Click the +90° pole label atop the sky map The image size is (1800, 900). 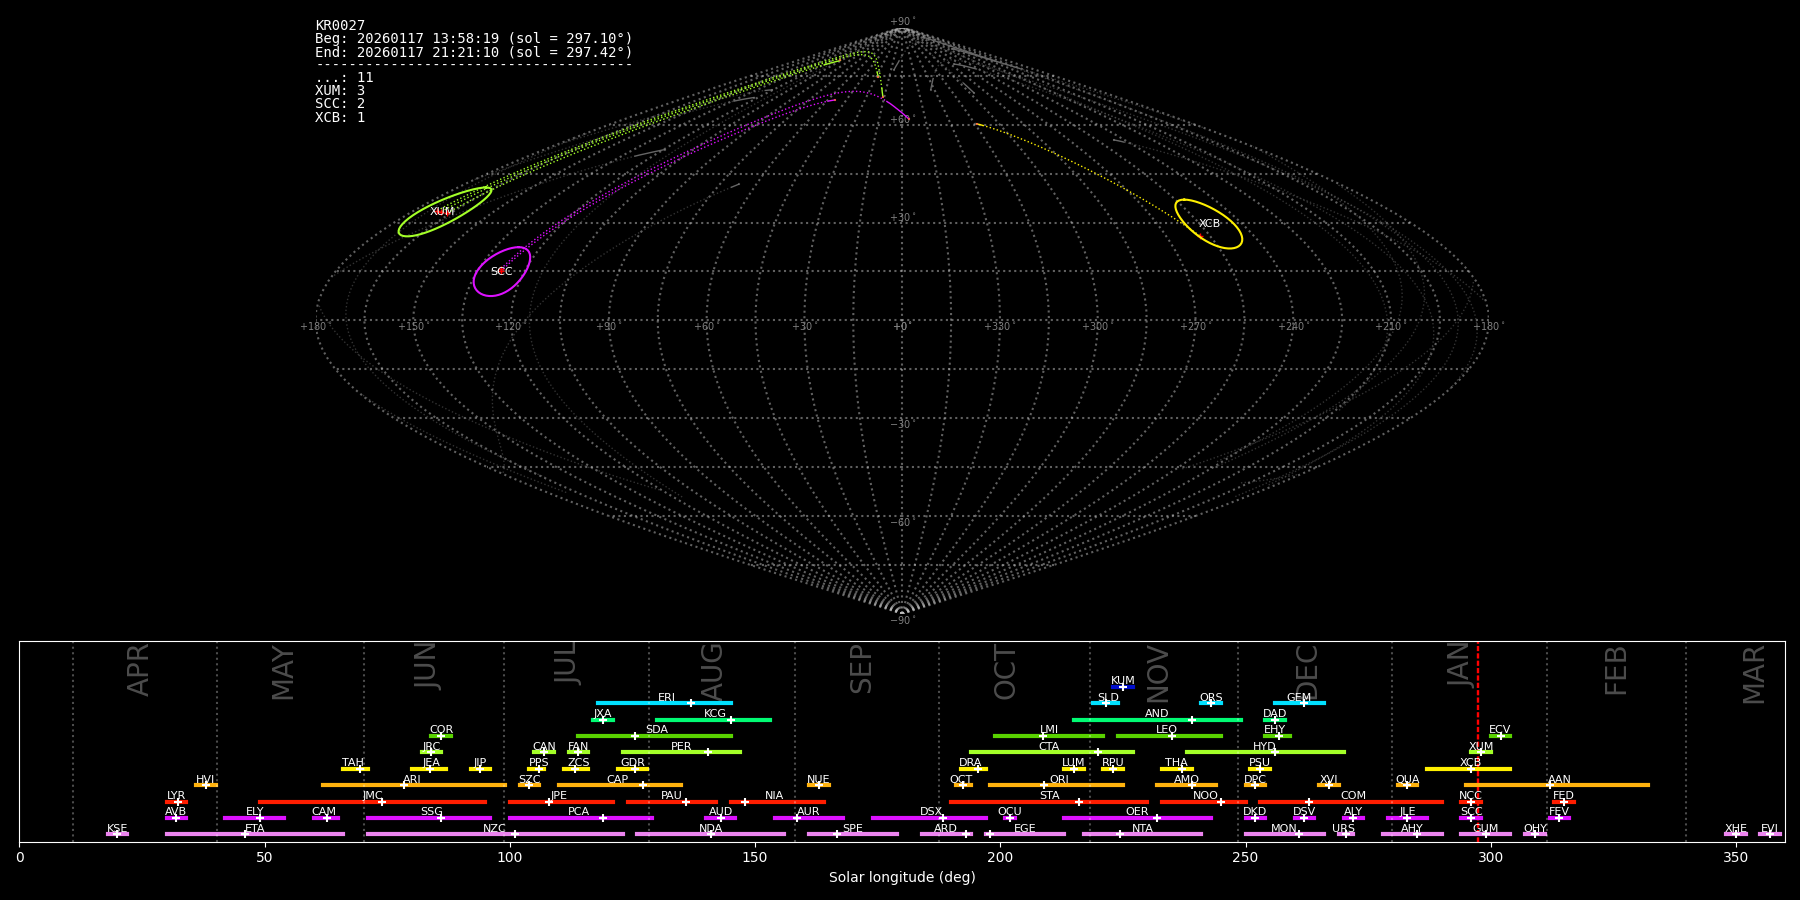901,22
